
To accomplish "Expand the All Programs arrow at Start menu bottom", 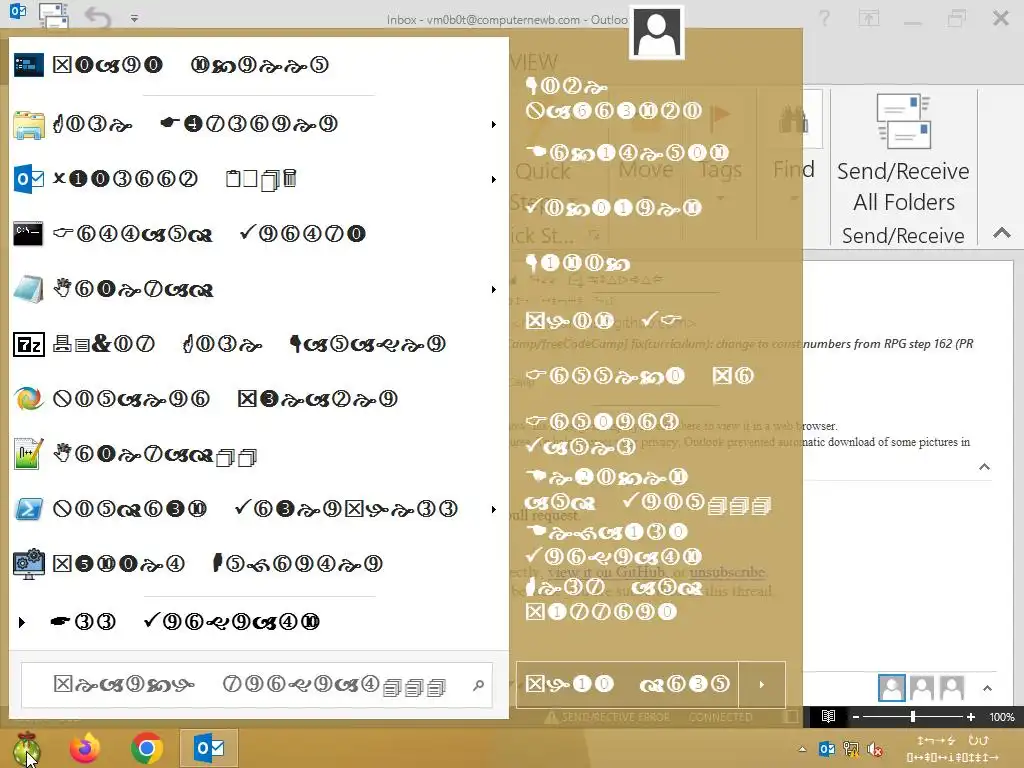I will pyautogui.click(x=22, y=622).
